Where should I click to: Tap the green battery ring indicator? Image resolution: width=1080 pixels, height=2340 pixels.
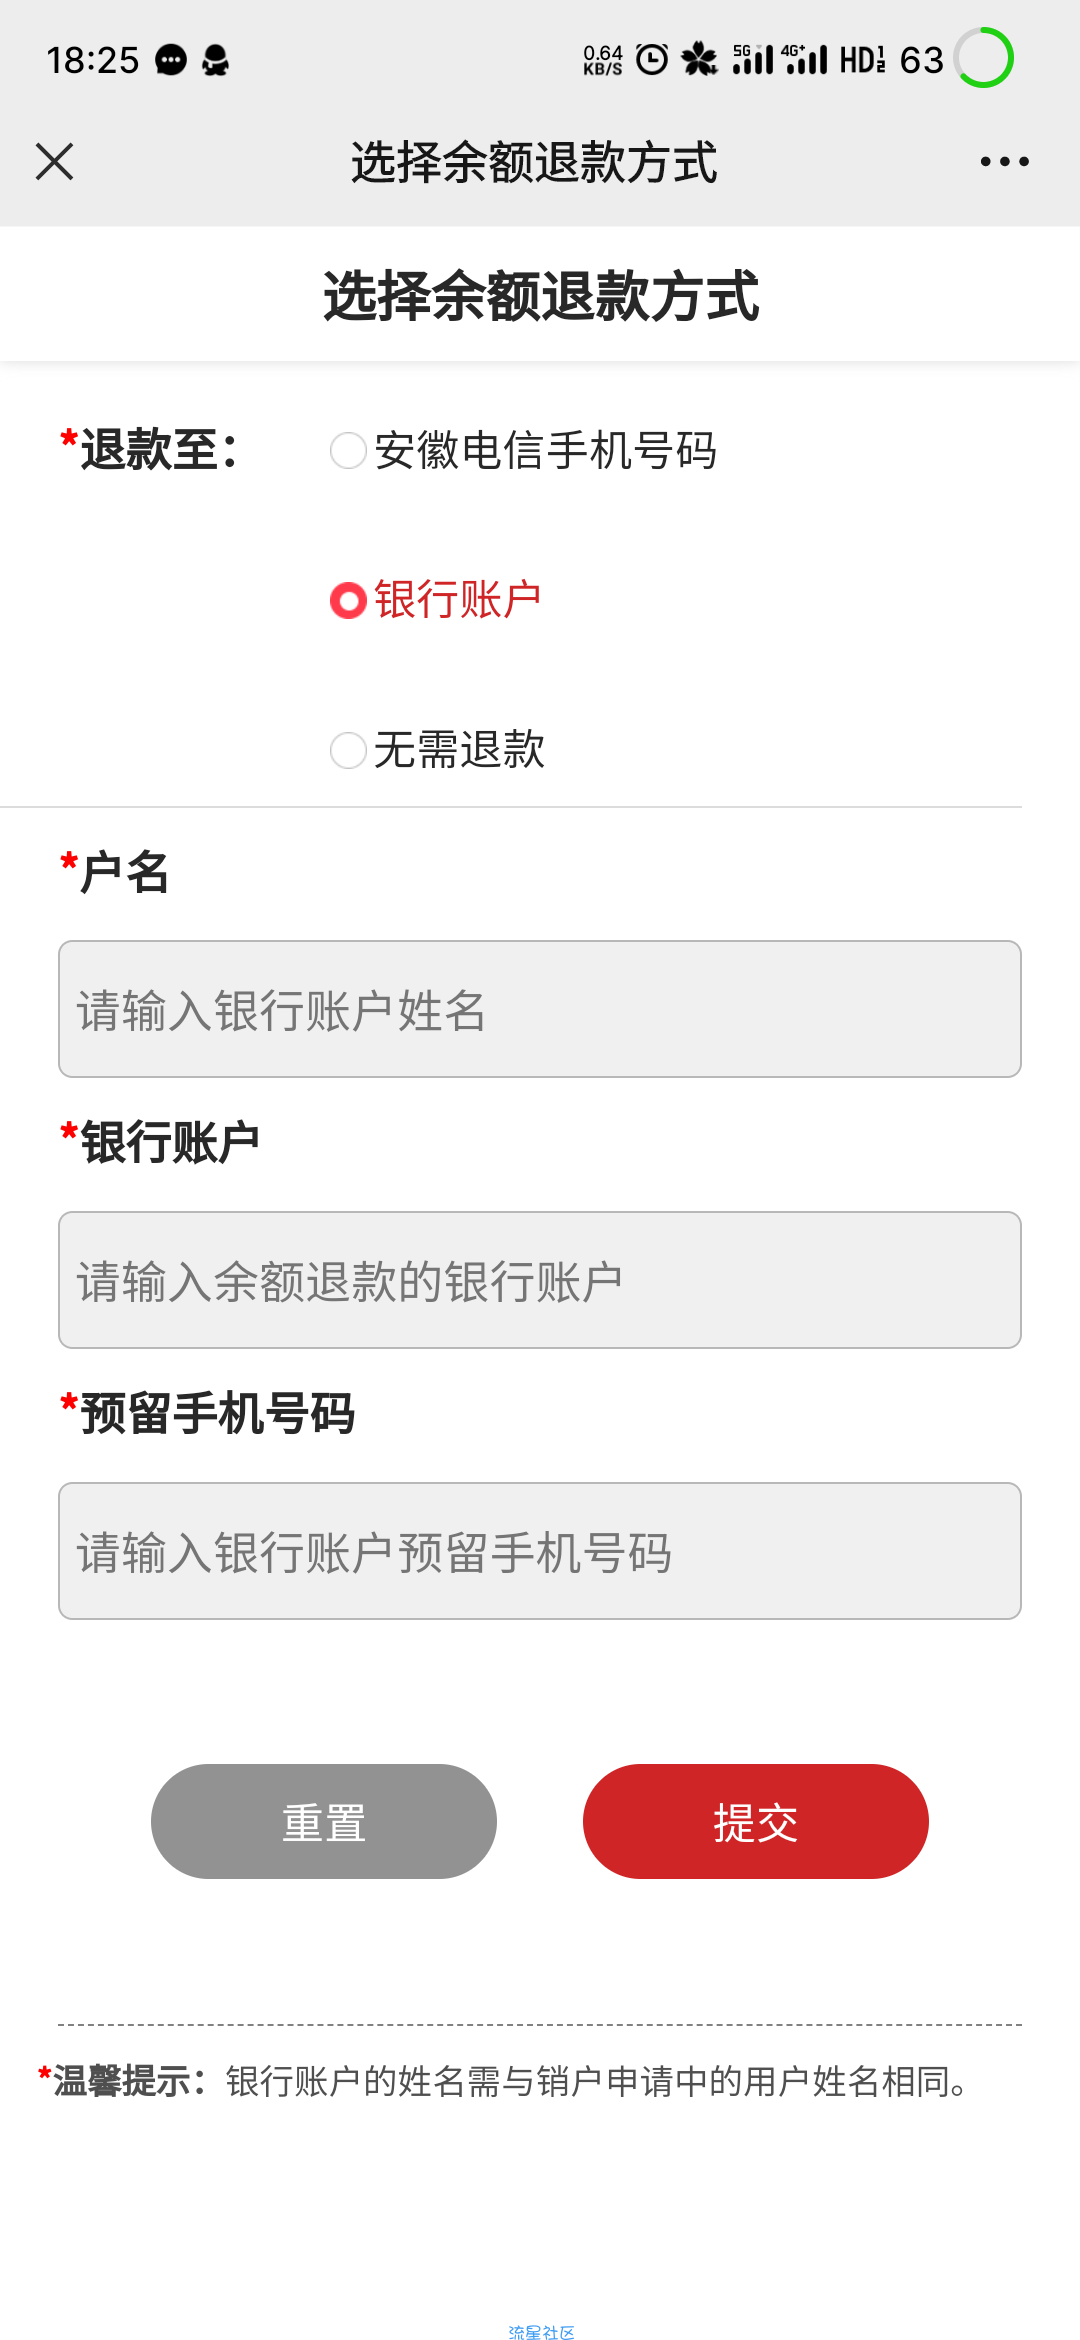pyautogui.click(x=983, y=58)
